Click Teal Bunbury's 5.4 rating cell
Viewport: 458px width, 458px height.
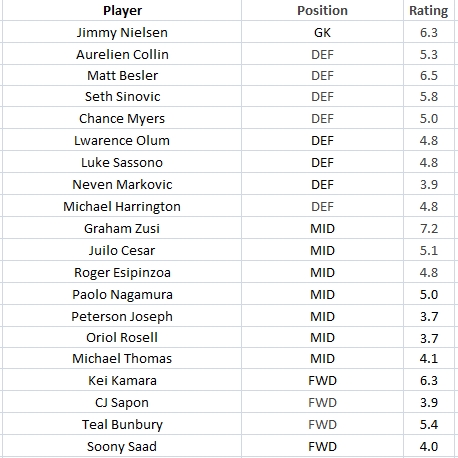click(429, 424)
